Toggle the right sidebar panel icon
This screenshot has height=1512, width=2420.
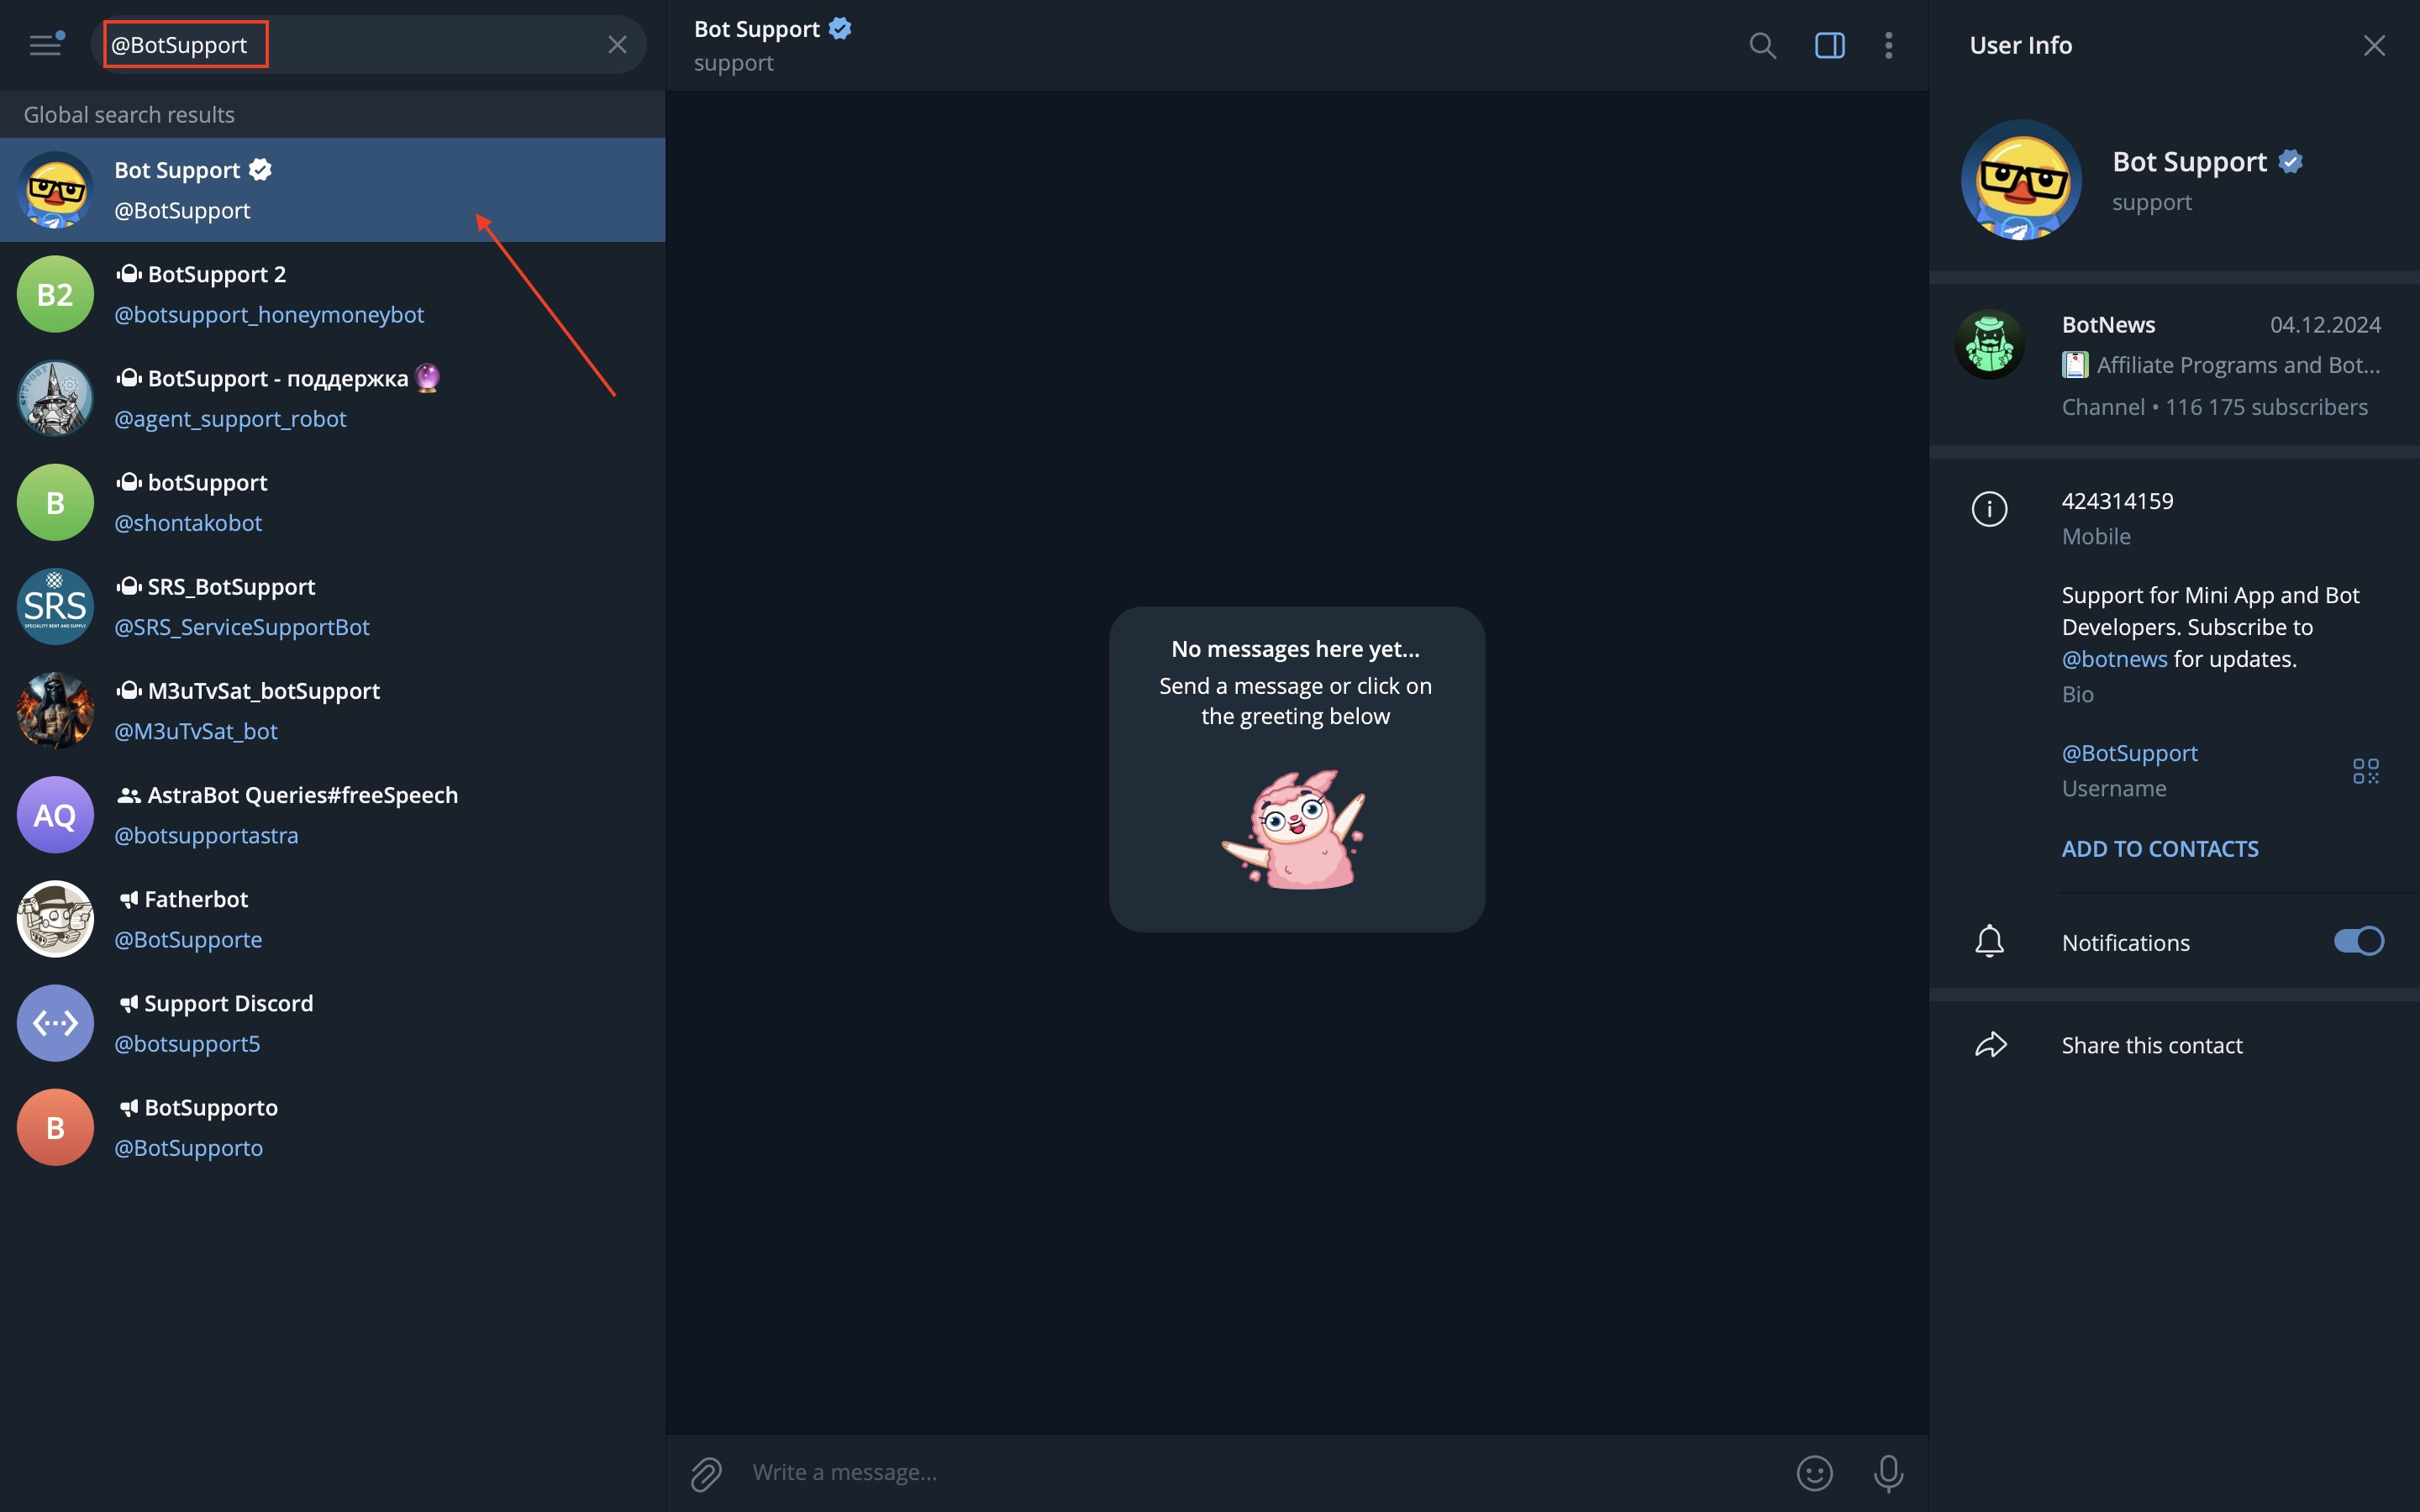(x=1829, y=45)
